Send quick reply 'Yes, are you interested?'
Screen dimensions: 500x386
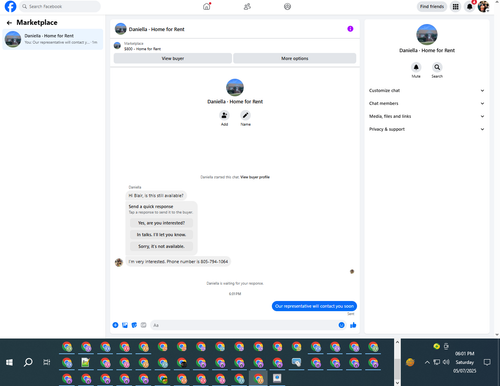coord(161,223)
